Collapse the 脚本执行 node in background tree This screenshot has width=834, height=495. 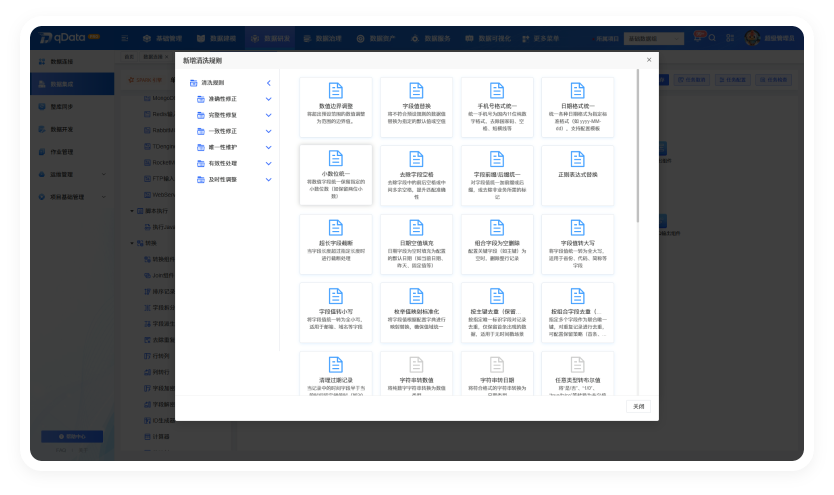(x=132, y=211)
